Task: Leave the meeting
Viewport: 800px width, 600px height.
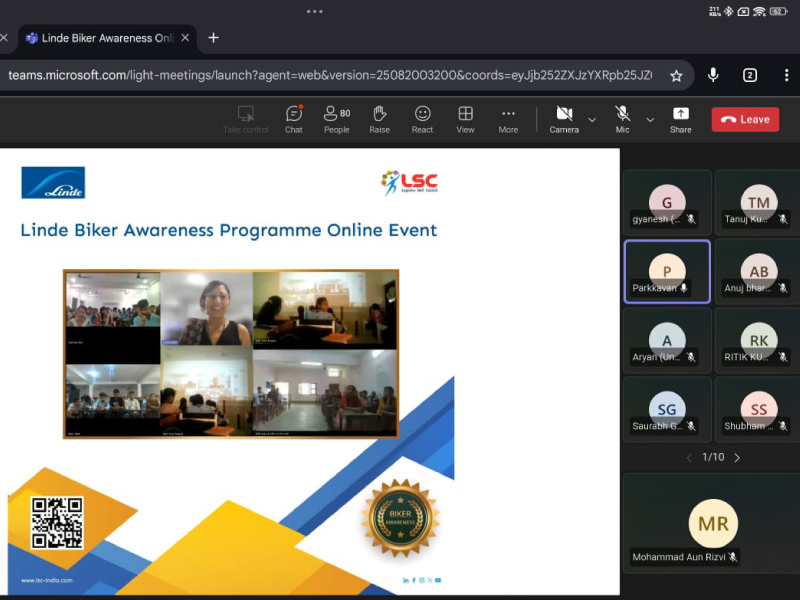Action: [x=745, y=119]
